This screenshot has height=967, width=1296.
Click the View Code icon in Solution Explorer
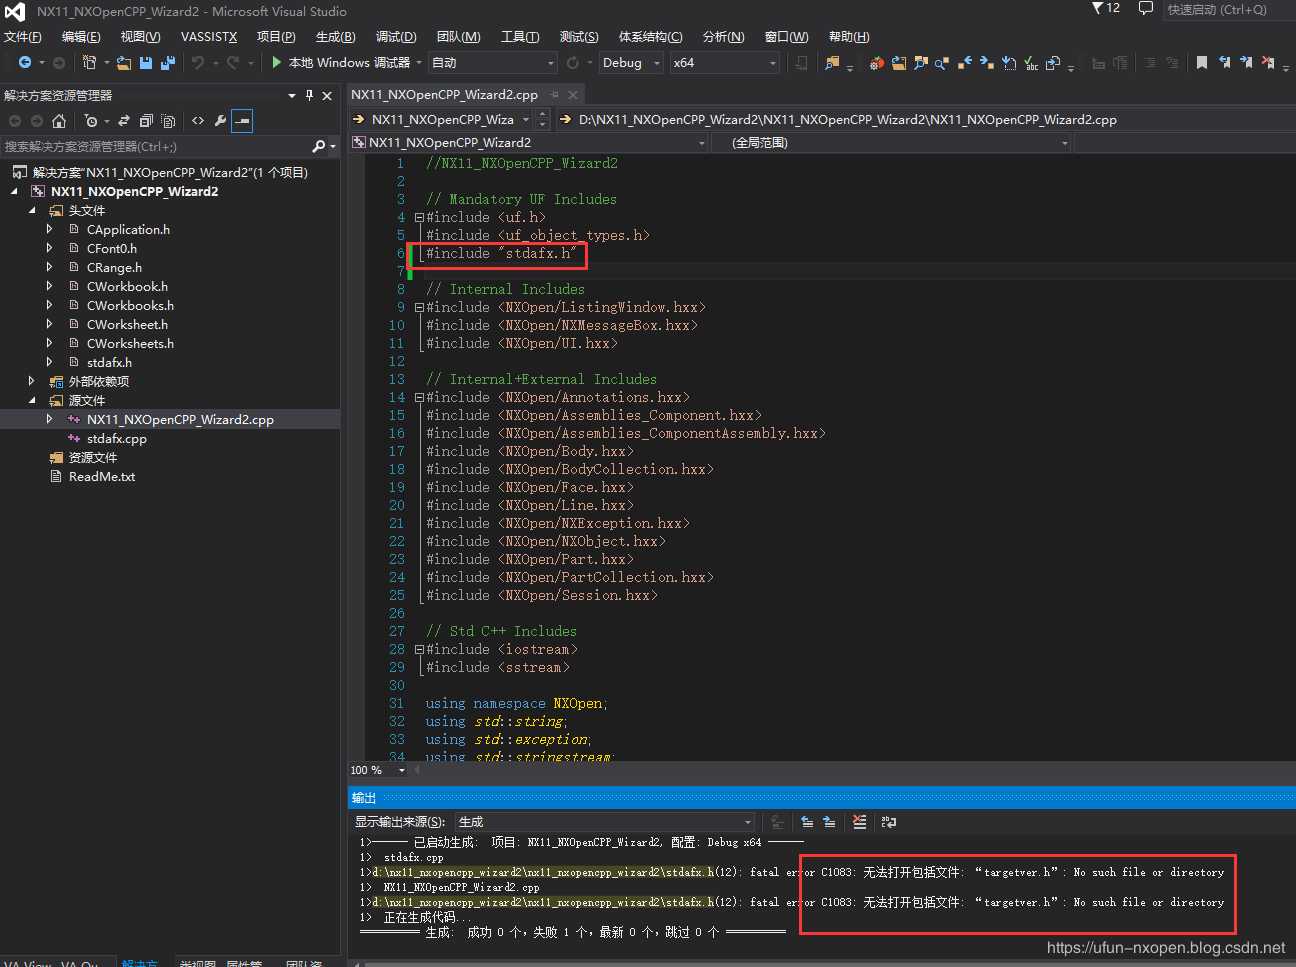pyautogui.click(x=198, y=121)
